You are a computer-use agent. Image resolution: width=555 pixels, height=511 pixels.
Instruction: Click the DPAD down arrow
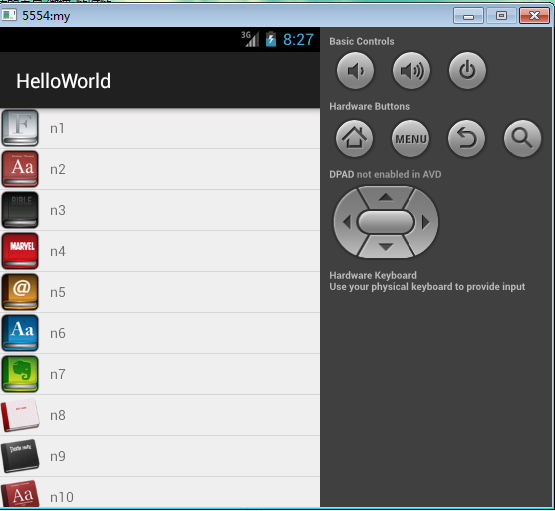pos(386,247)
